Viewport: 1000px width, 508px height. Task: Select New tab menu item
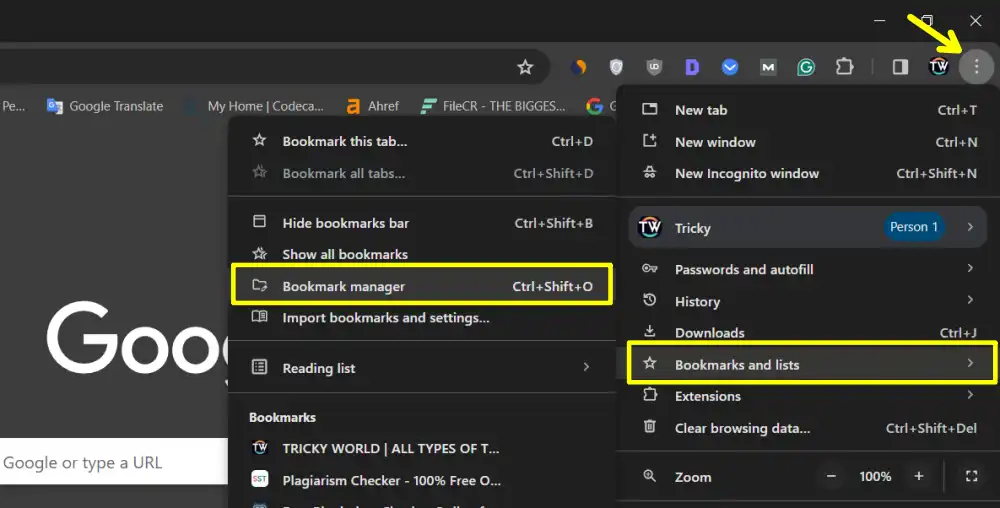809,110
